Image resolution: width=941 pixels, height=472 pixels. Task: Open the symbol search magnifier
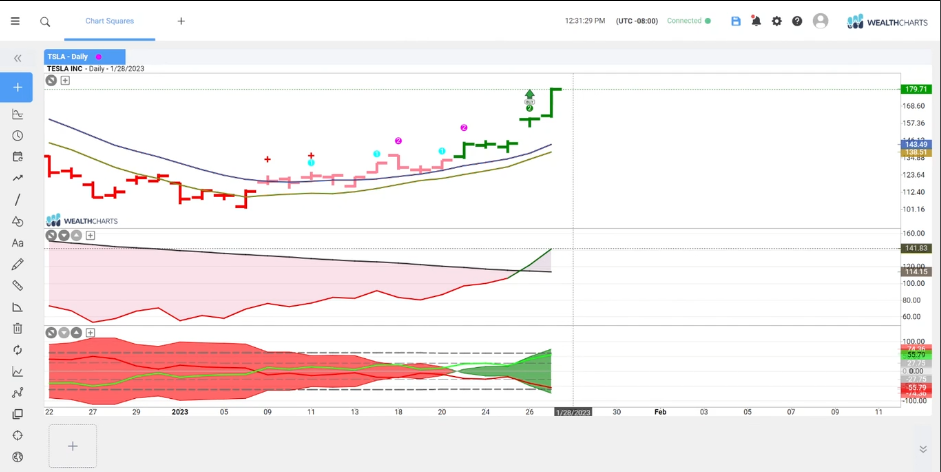(x=45, y=22)
